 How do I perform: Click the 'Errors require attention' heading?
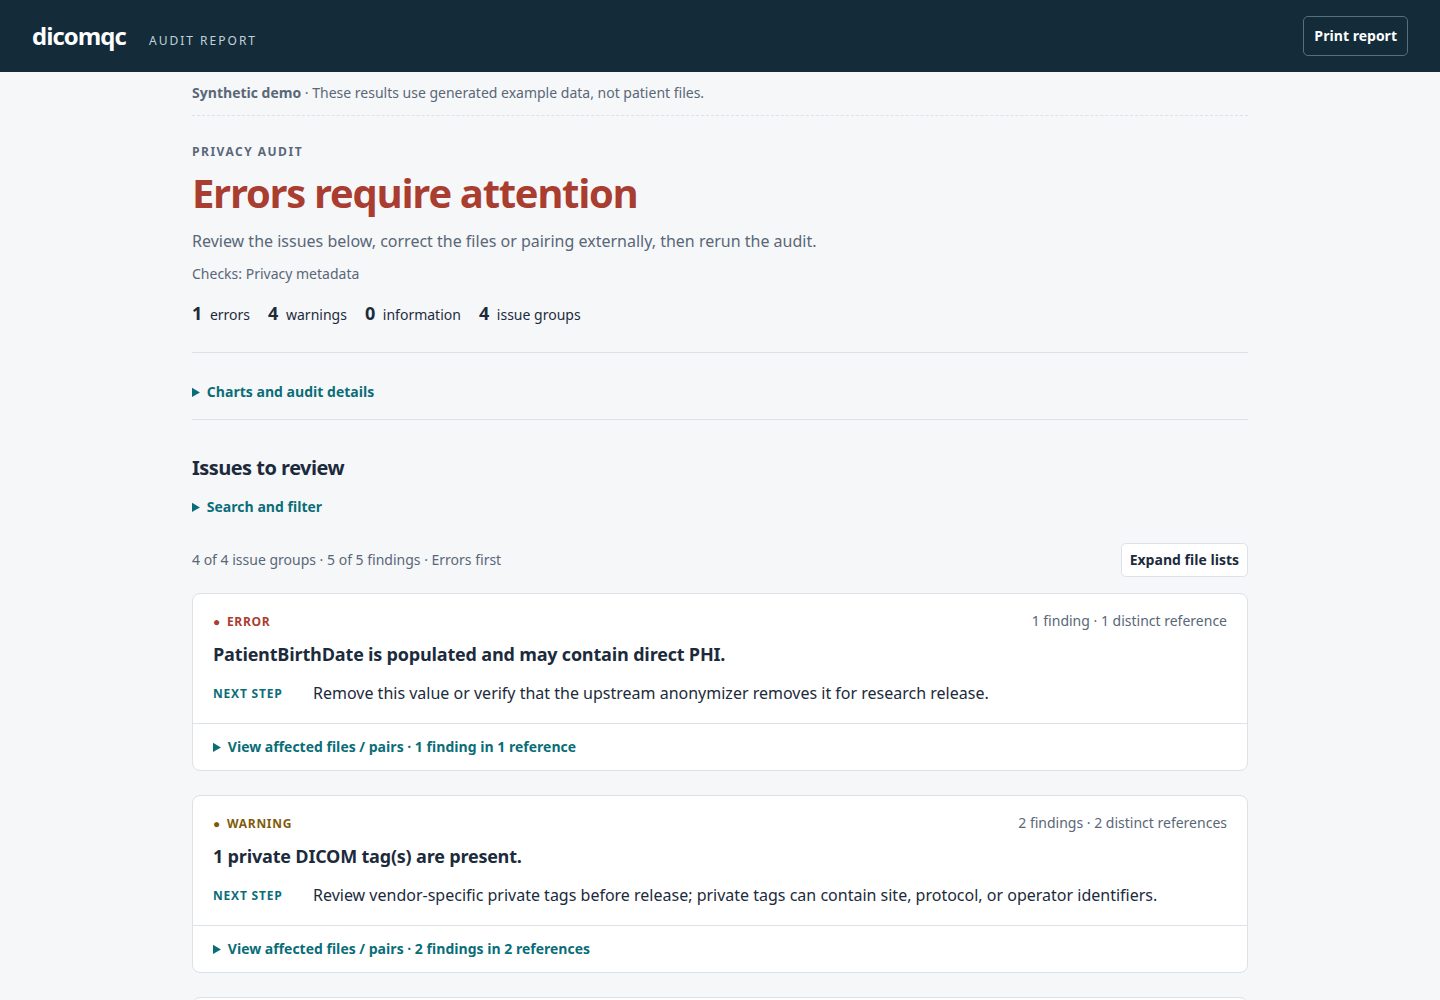point(415,194)
